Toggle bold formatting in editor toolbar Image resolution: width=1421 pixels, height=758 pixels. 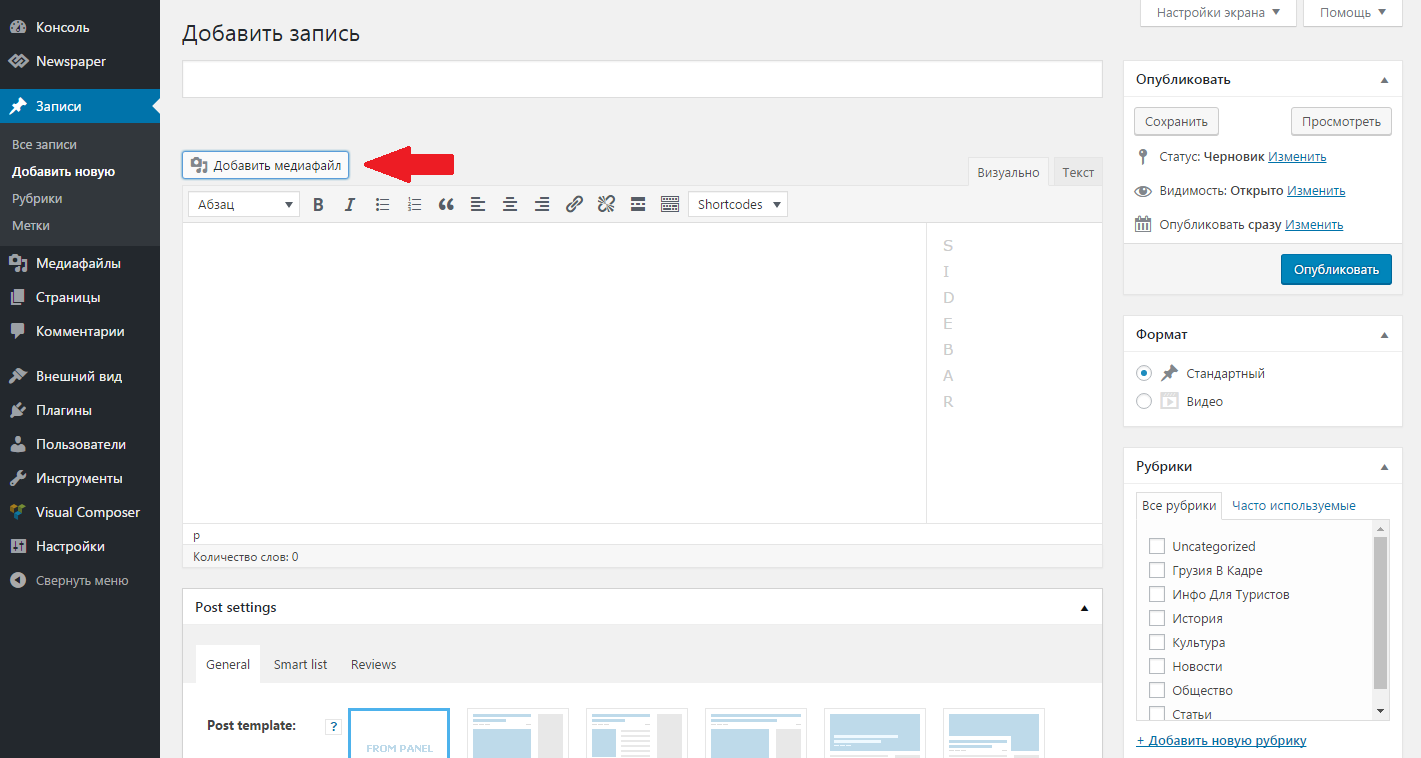318,204
